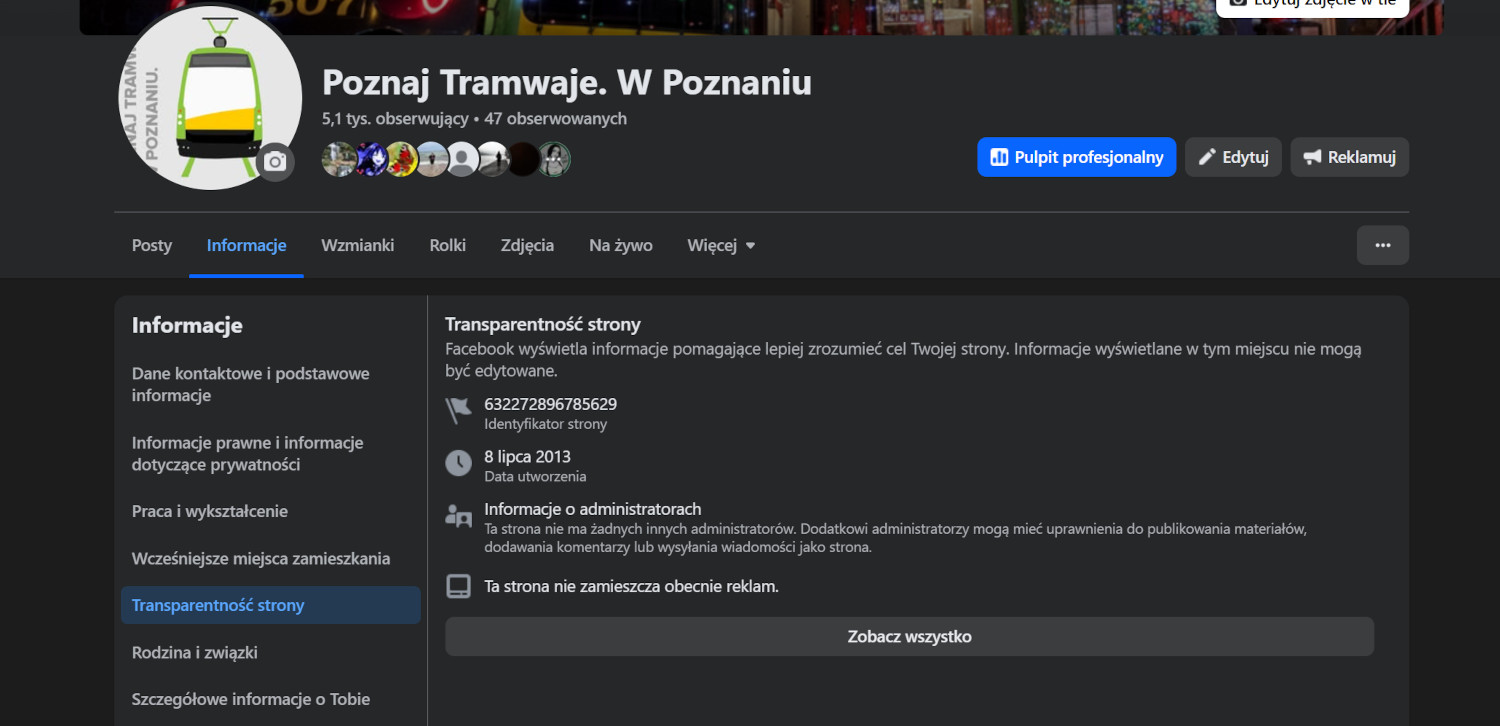Open the Wzmianki tab
The image size is (1500, 726).
click(357, 245)
